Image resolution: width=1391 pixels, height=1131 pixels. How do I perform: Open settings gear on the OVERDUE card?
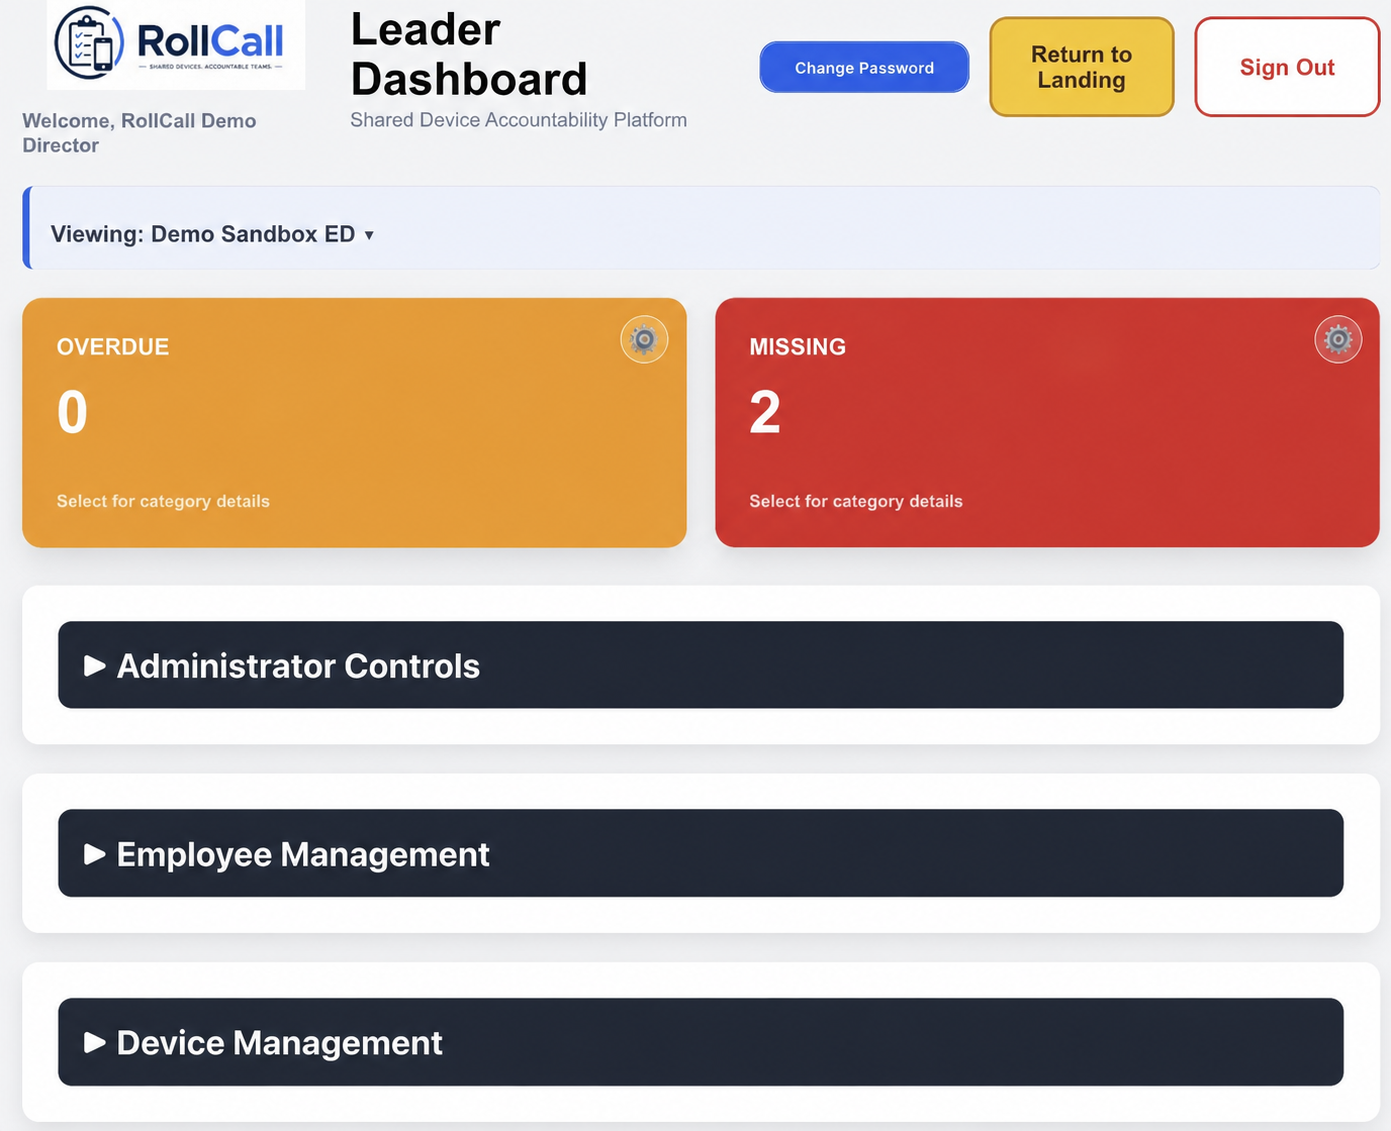point(644,340)
